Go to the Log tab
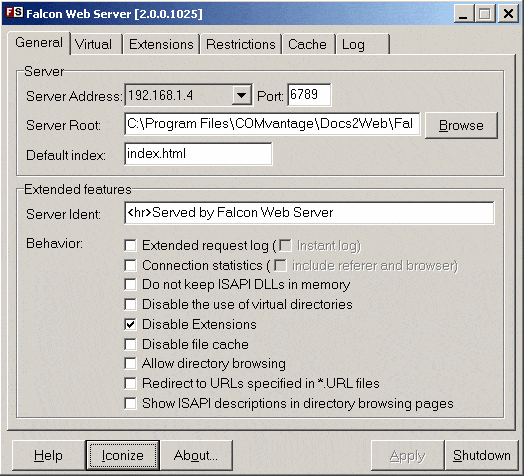Screen dimensions: 524x476 [363, 44]
